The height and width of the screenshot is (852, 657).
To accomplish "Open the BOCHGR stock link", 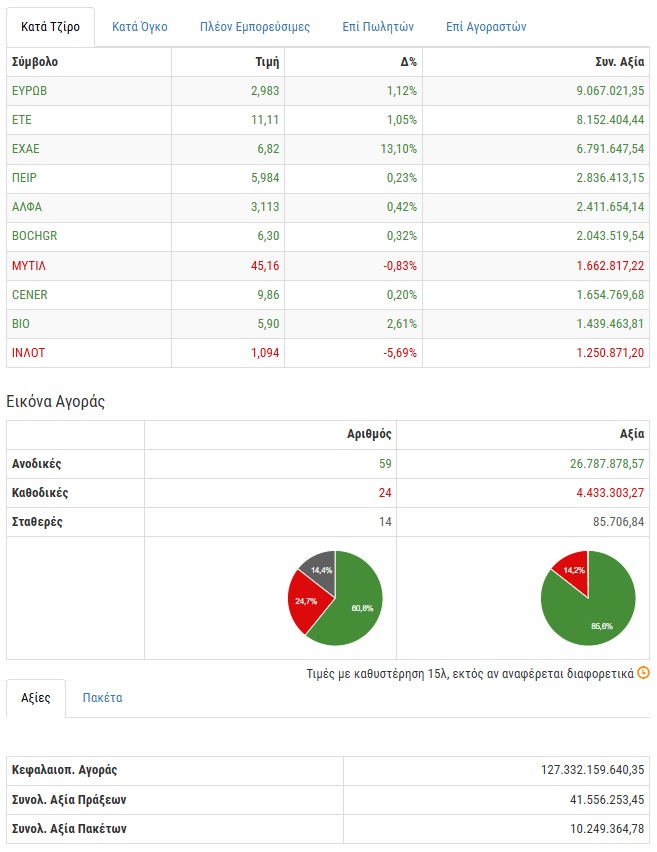I will pyautogui.click(x=34, y=236).
